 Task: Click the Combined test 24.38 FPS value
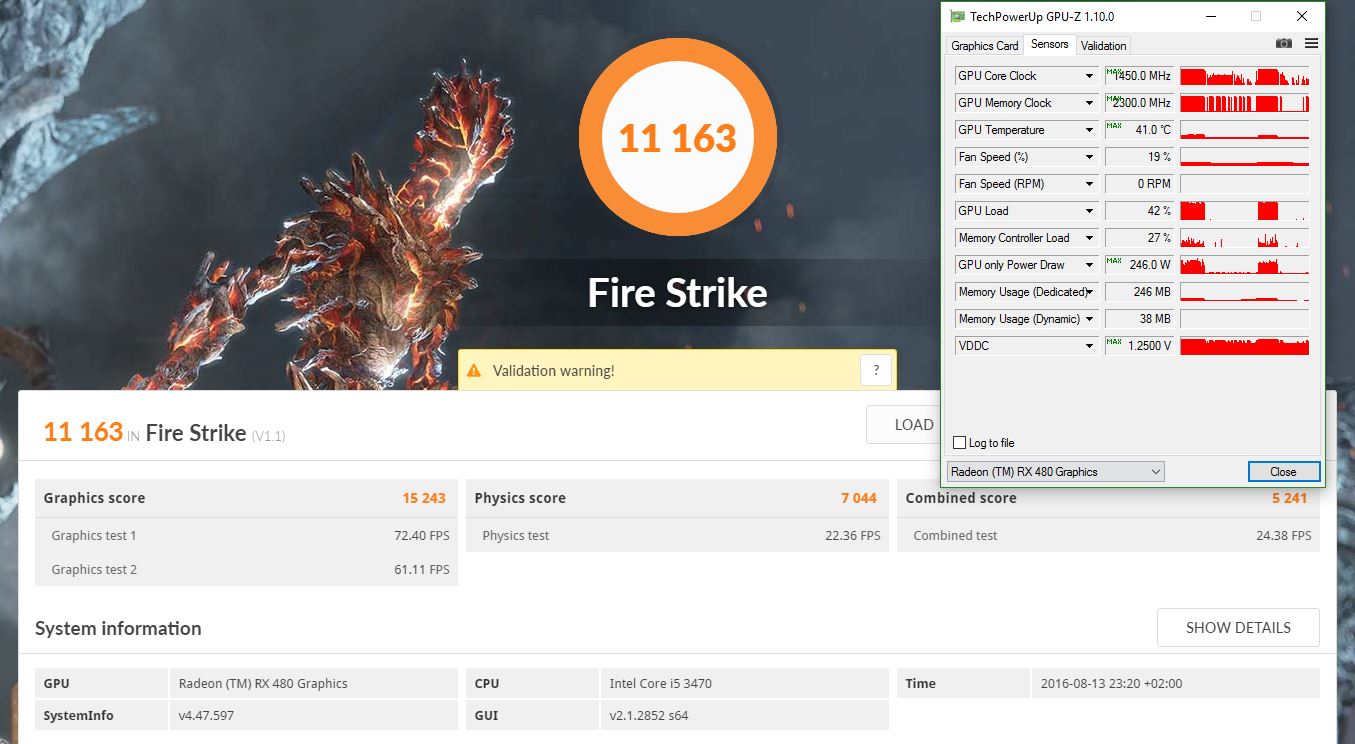coord(1284,536)
